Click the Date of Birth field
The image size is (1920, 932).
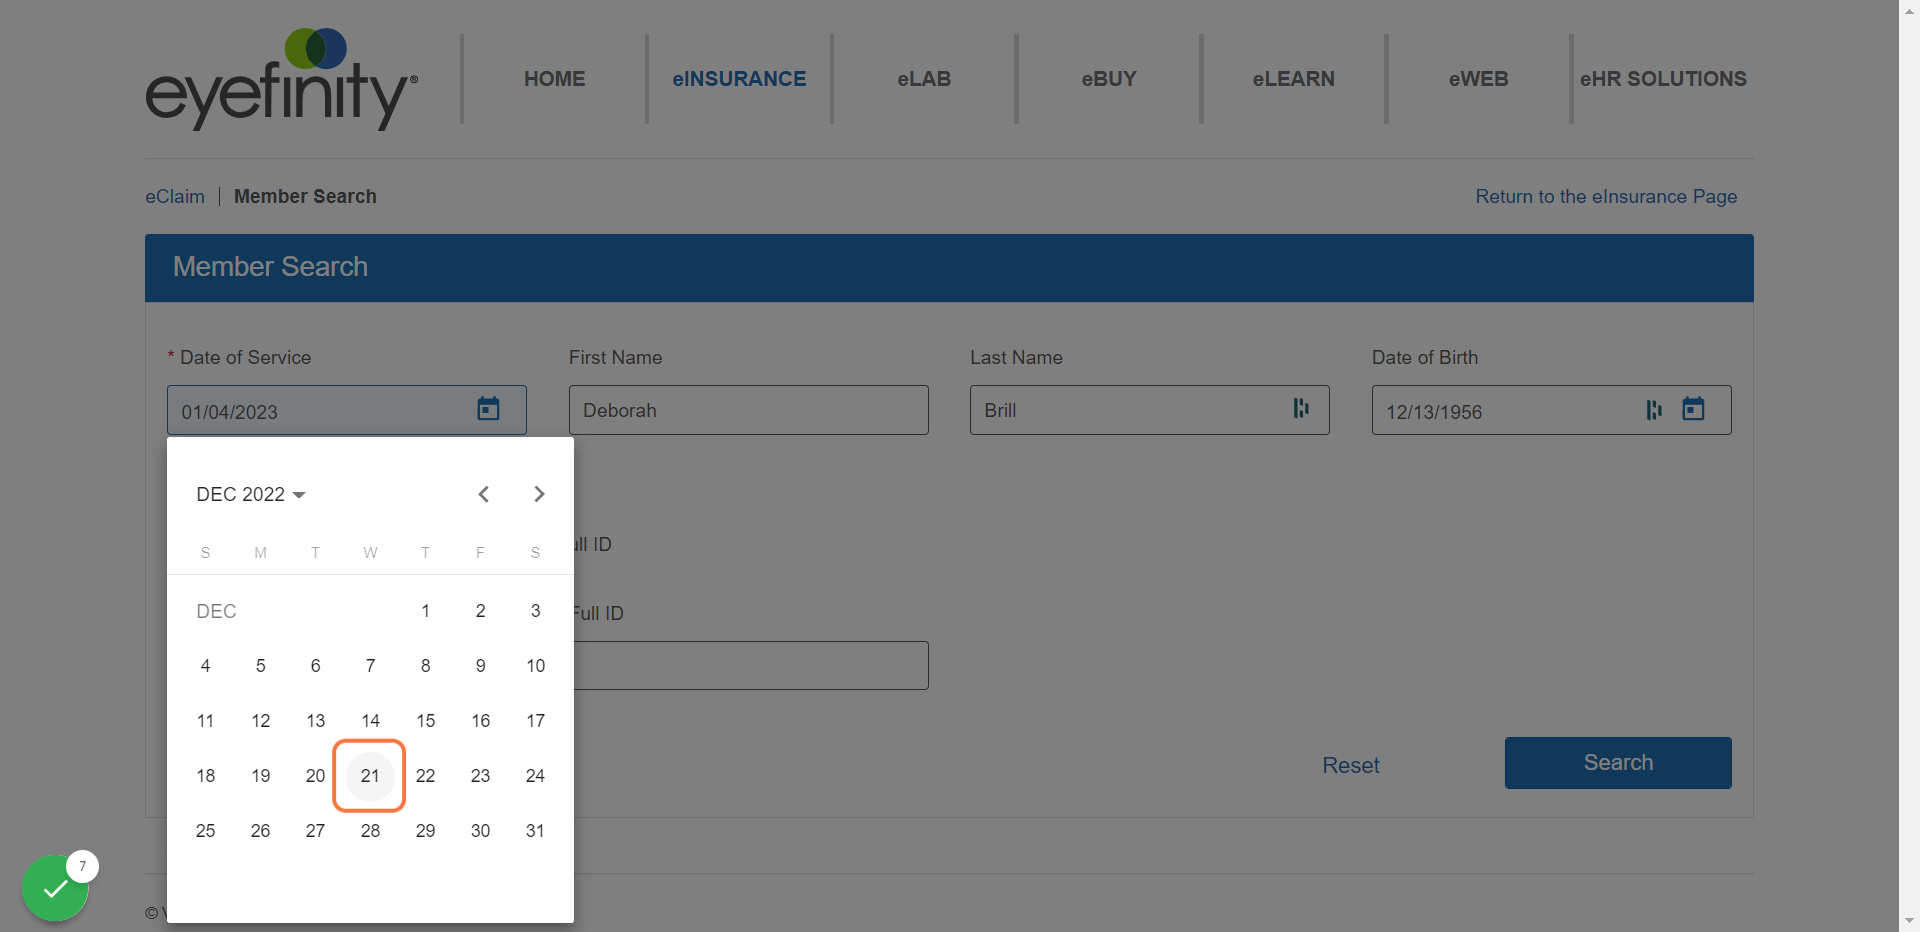(x=1551, y=410)
